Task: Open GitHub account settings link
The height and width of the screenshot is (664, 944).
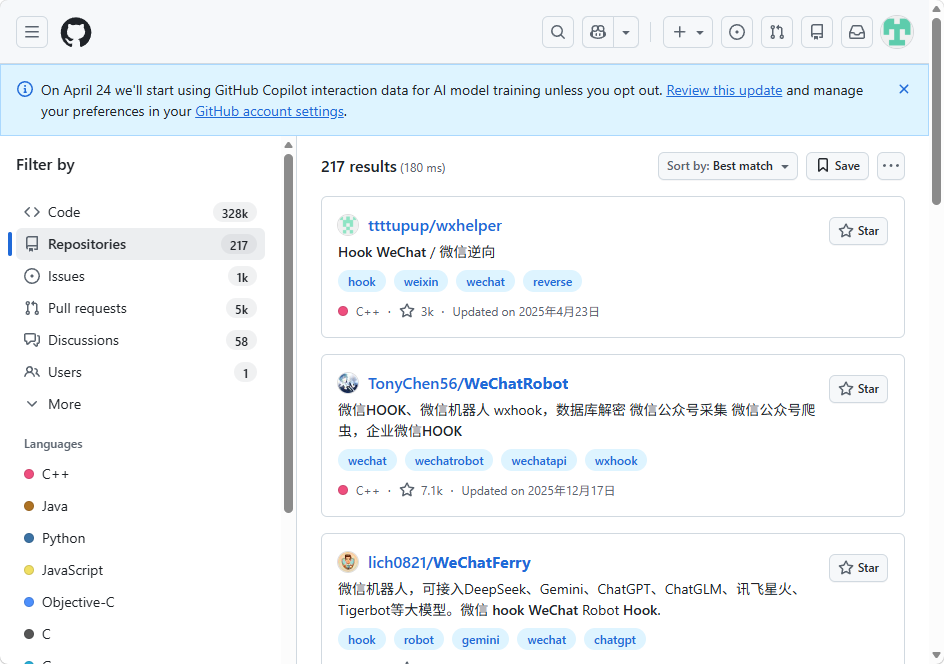Action: coord(269,111)
